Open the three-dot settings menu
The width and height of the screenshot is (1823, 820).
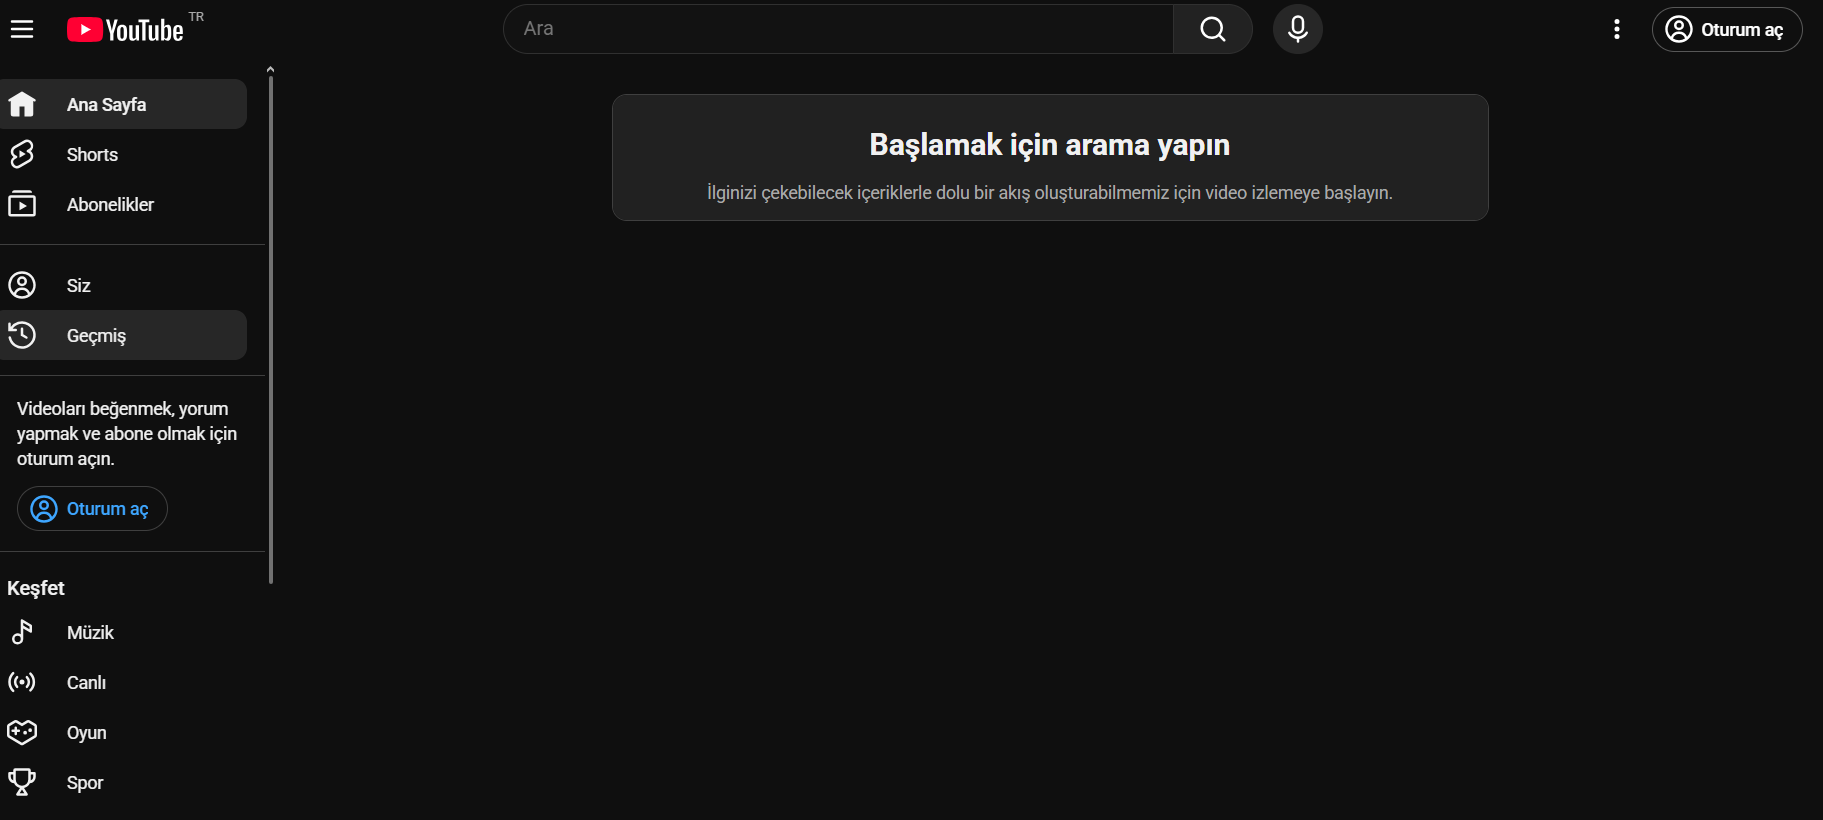1616,29
